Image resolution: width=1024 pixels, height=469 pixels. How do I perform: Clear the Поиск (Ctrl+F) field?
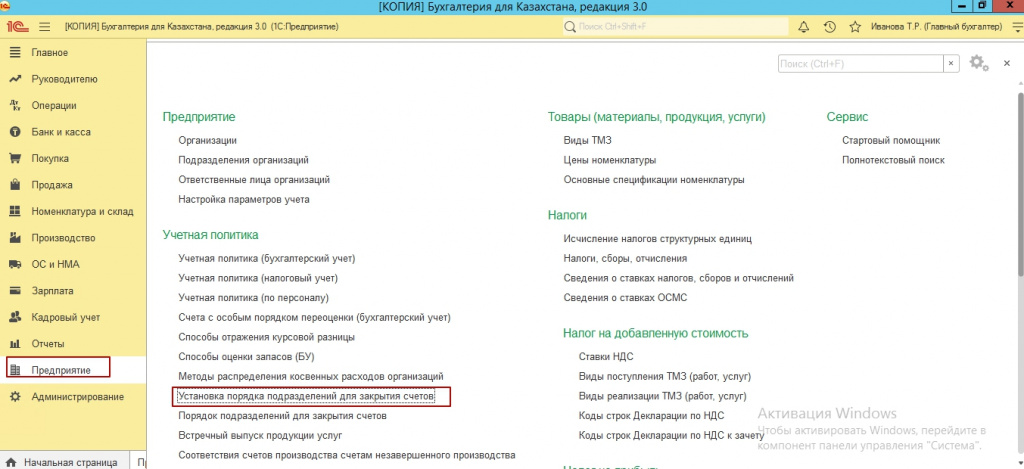point(952,63)
